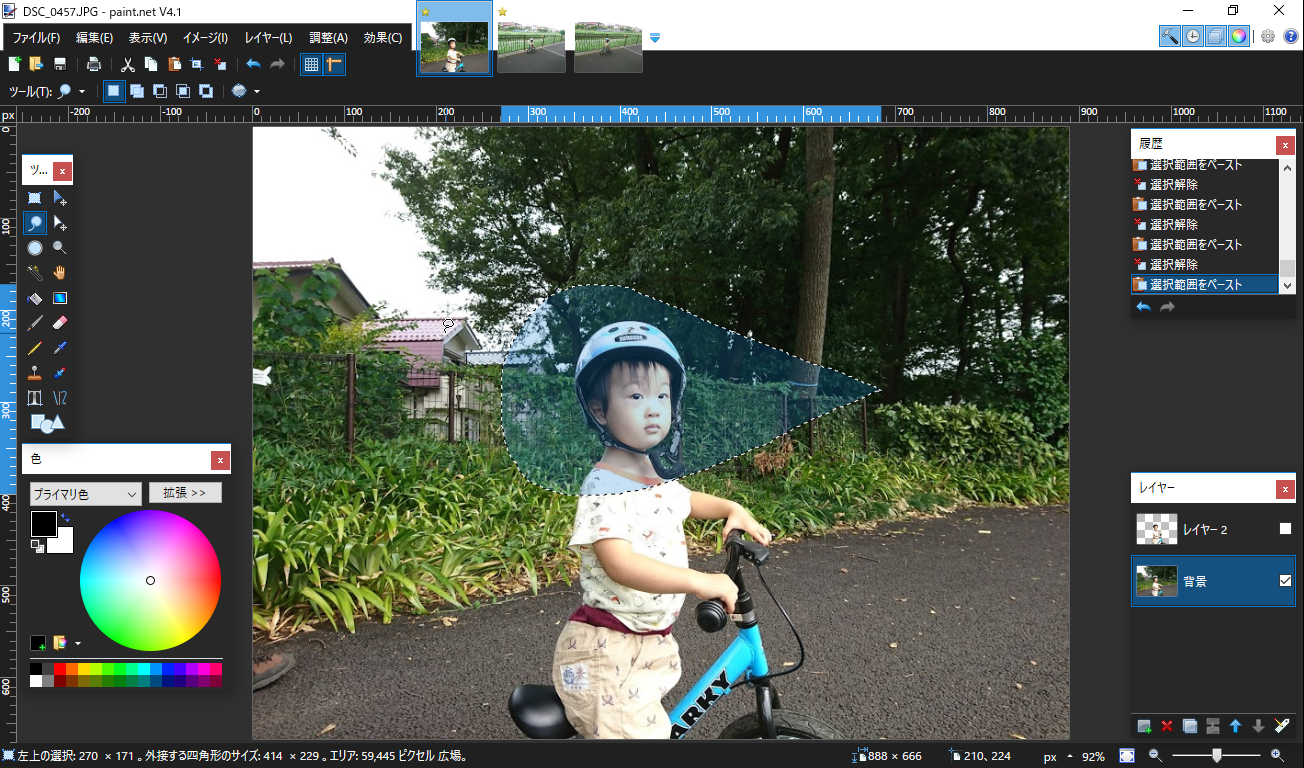Add a new layer in Layers panel
Viewport: 1304px width, 768px height.
pos(1144,726)
